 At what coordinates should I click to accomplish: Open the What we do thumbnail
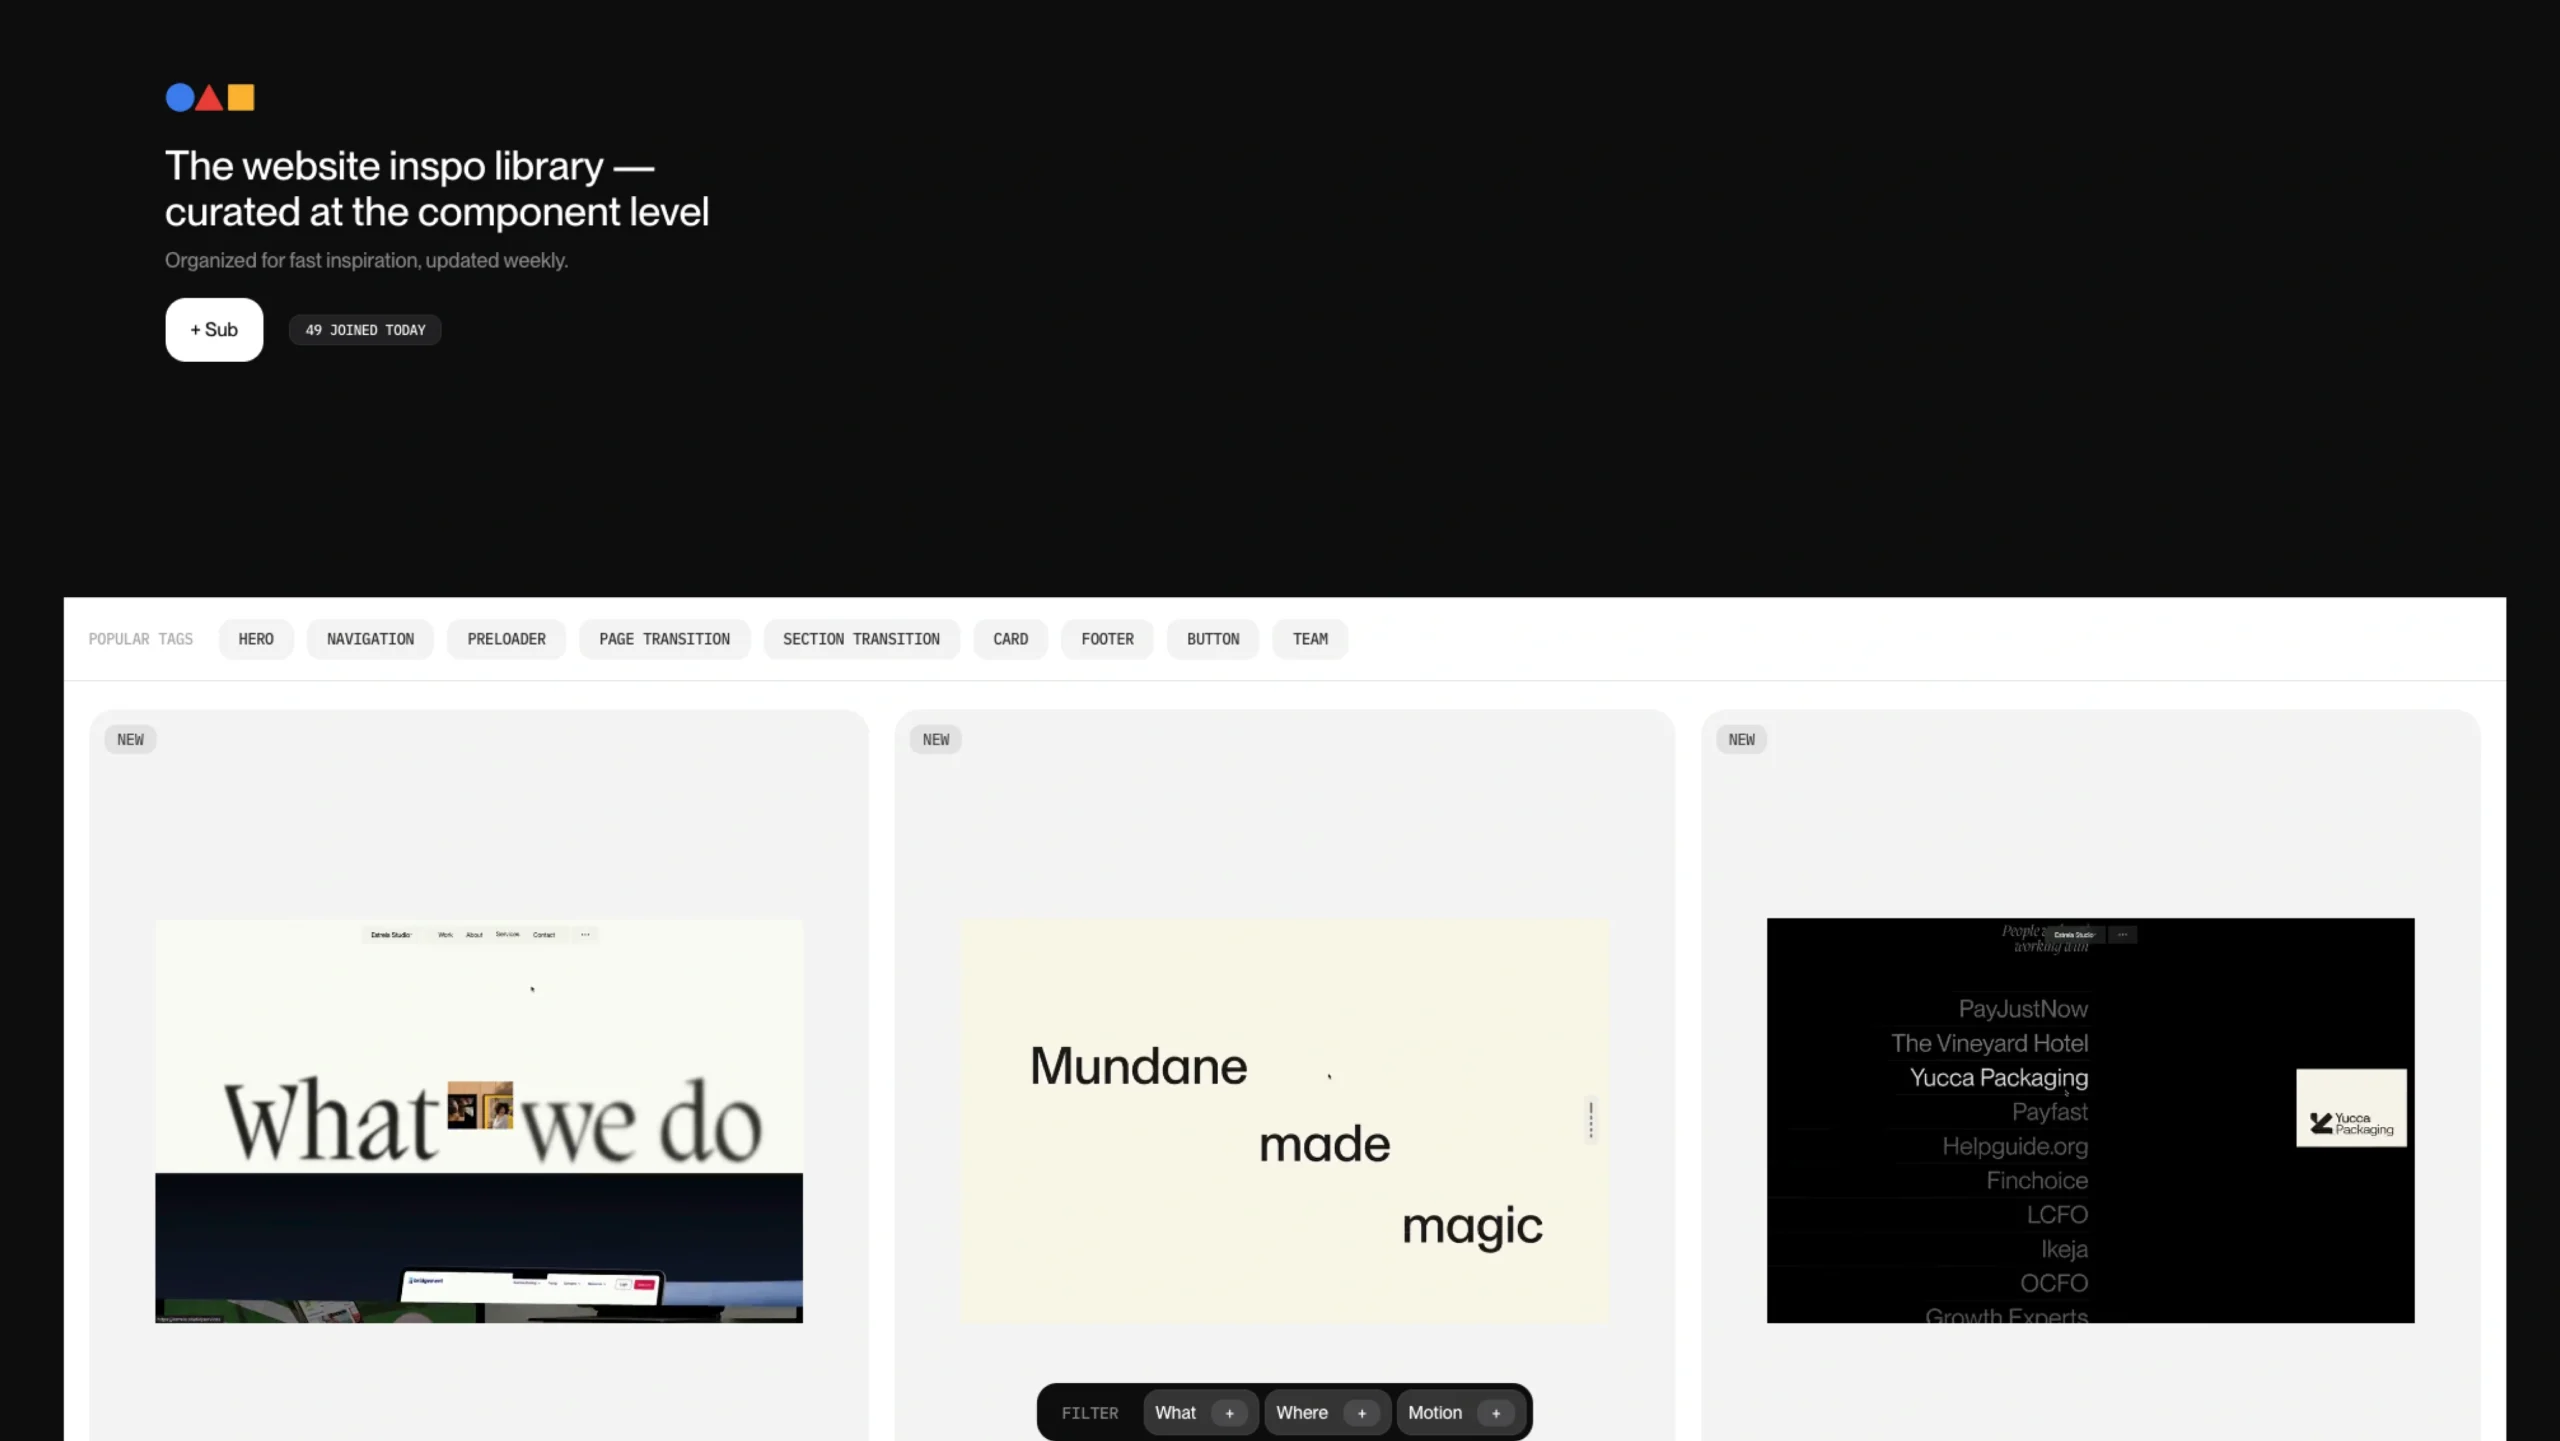(479, 1120)
